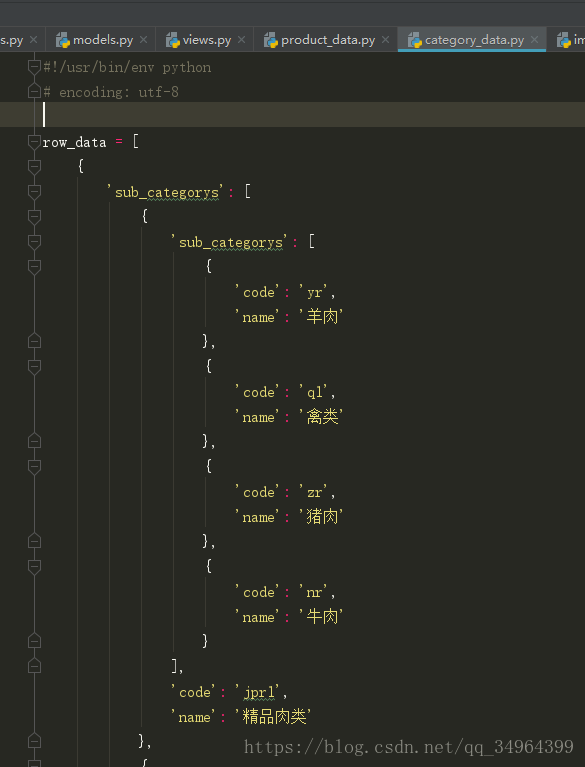Click the 'code' key before 'jprl'
This screenshot has height=767, width=585.
194,693
